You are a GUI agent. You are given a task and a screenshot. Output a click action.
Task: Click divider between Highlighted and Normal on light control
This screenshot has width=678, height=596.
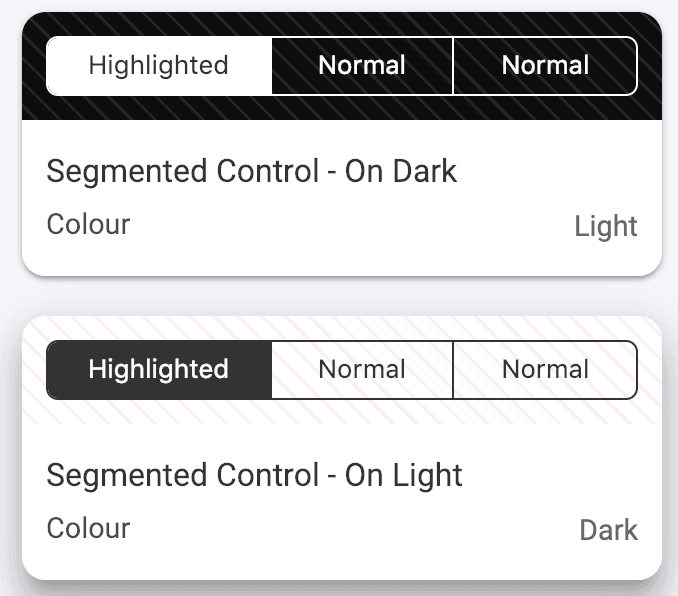coord(272,370)
